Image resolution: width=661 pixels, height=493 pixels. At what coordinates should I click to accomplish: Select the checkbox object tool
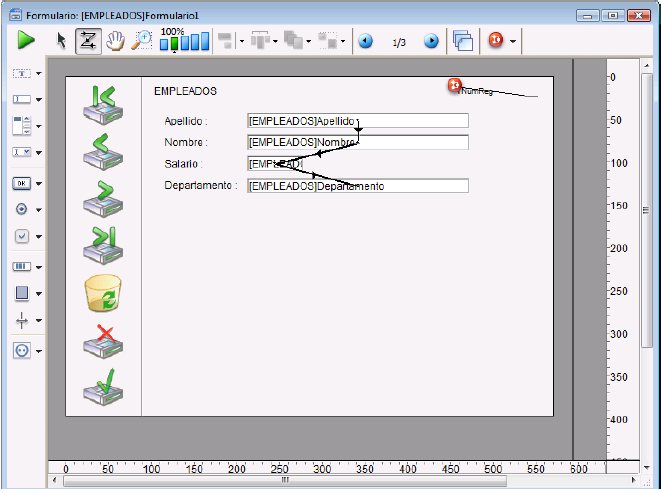click(22, 237)
